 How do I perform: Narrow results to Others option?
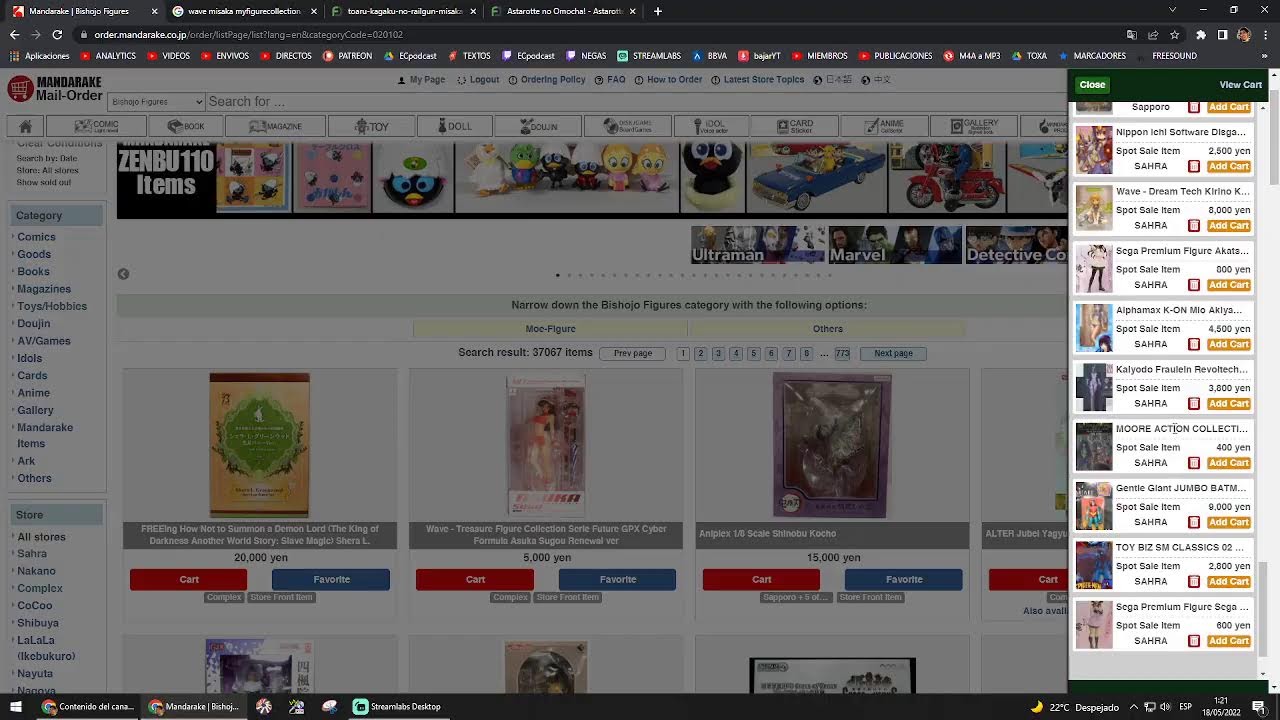(827, 328)
